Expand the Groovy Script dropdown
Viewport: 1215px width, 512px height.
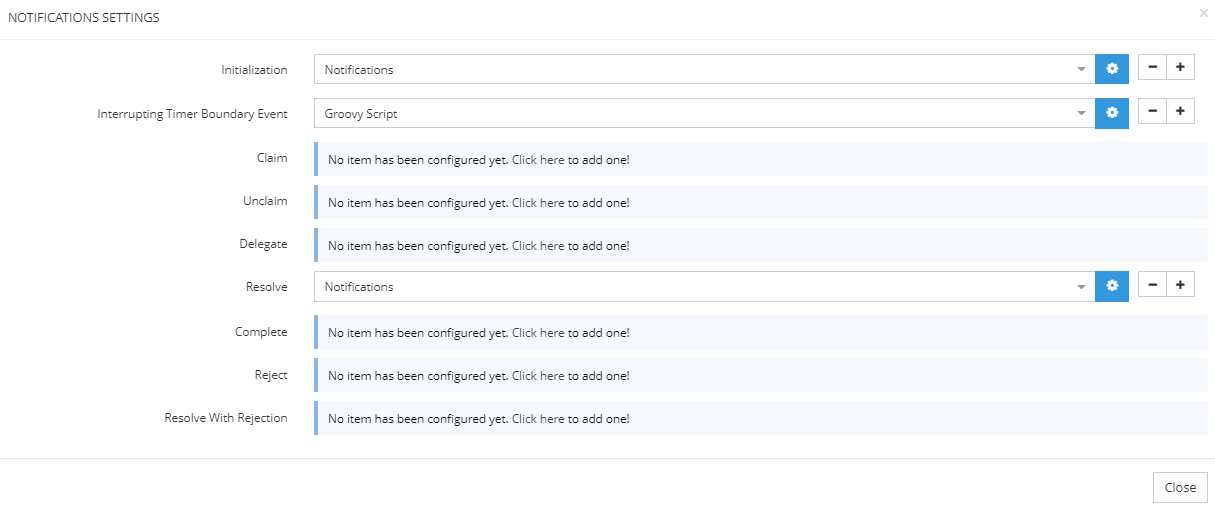point(1080,114)
